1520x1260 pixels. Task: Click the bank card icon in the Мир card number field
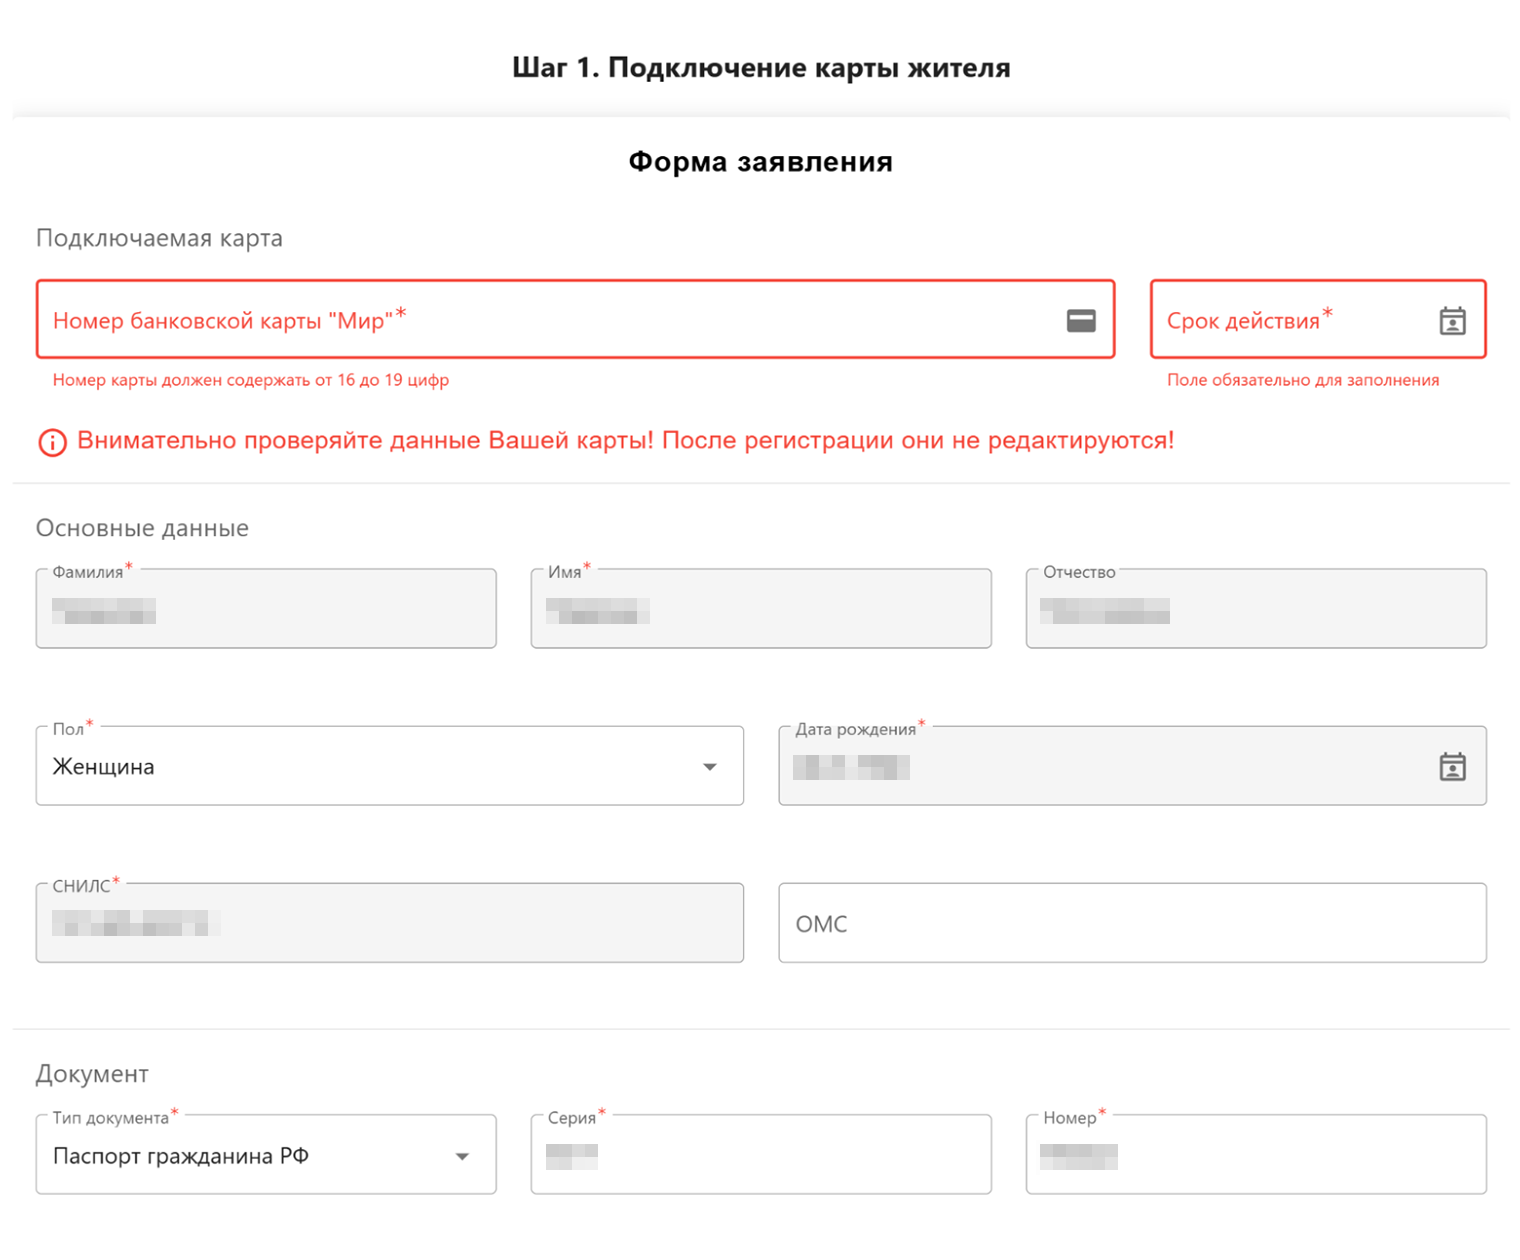tap(1080, 320)
